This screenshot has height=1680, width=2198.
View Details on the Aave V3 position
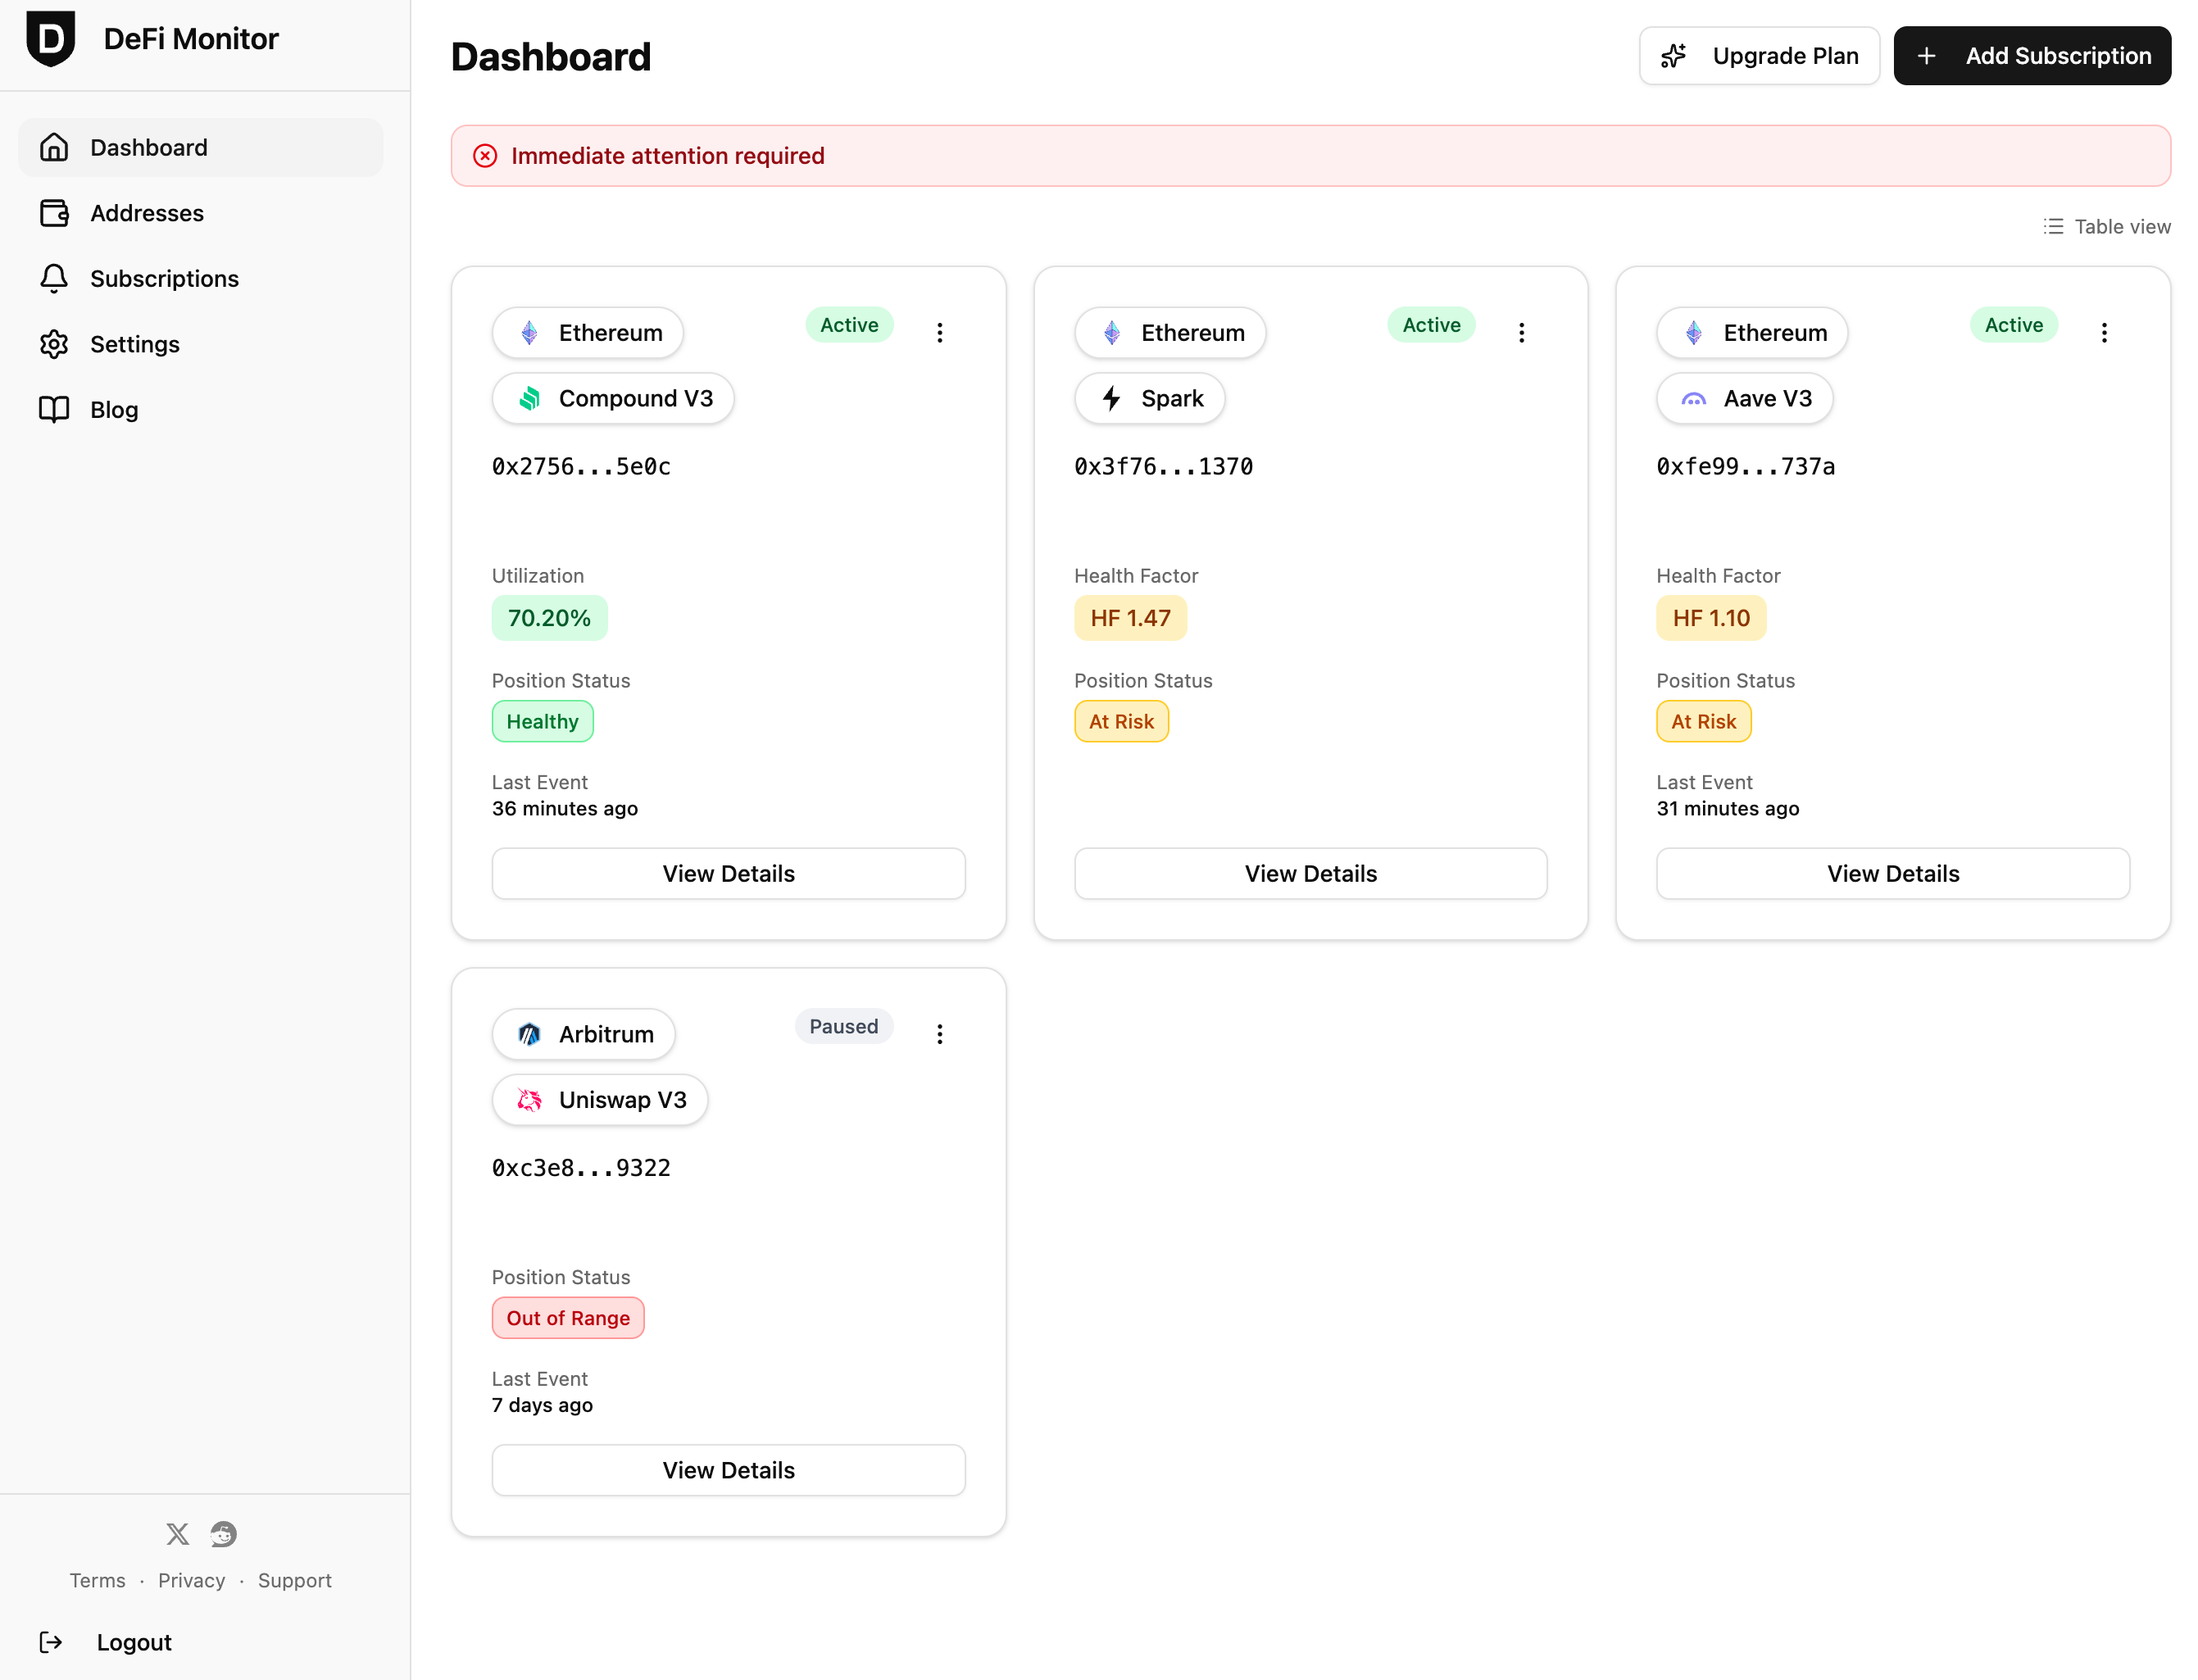pyautogui.click(x=1892, y=873)
